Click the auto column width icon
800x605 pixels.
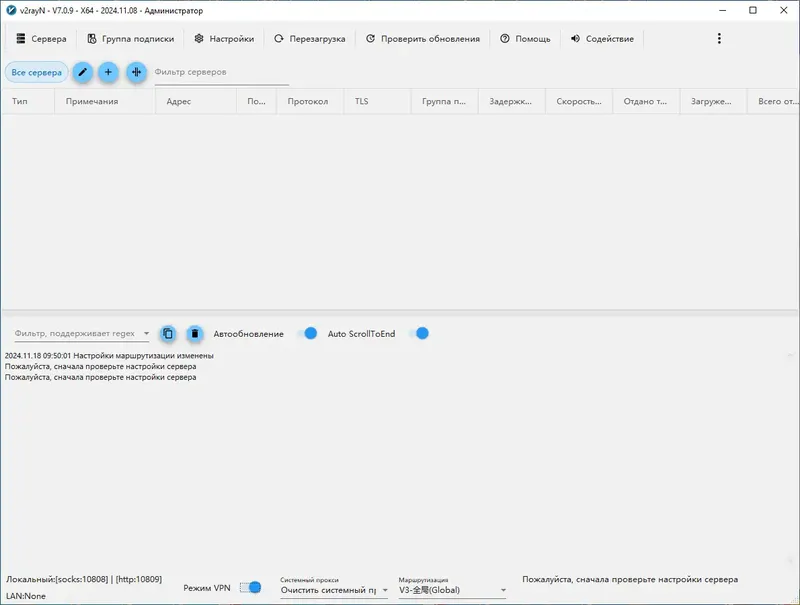[136, 72]
